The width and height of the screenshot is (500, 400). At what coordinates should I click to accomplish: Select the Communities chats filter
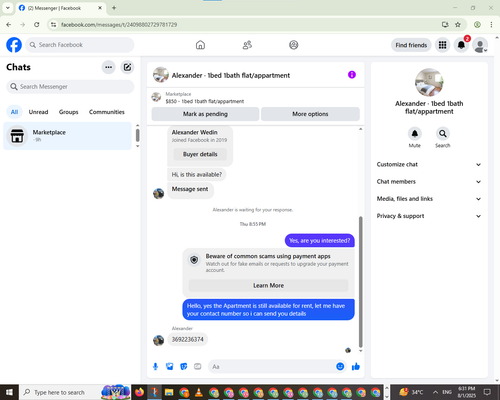pyautogui.click(x=107, y=112)
